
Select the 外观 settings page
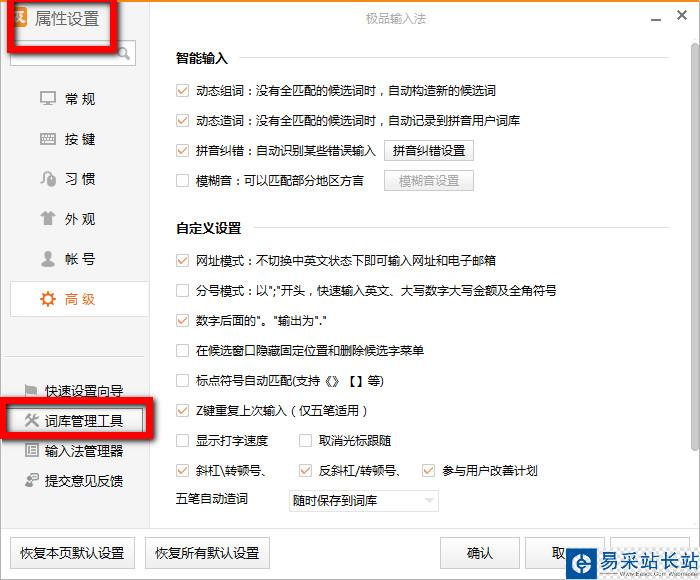click(79, 219)
